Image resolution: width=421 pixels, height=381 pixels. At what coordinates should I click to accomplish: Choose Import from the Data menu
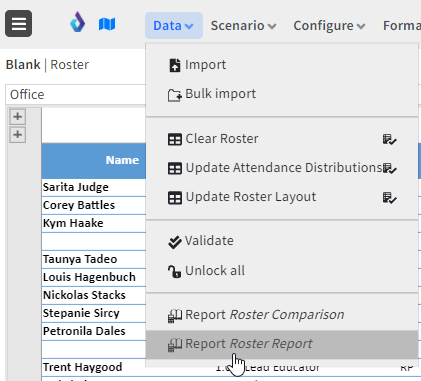click(x=282, y=65)
